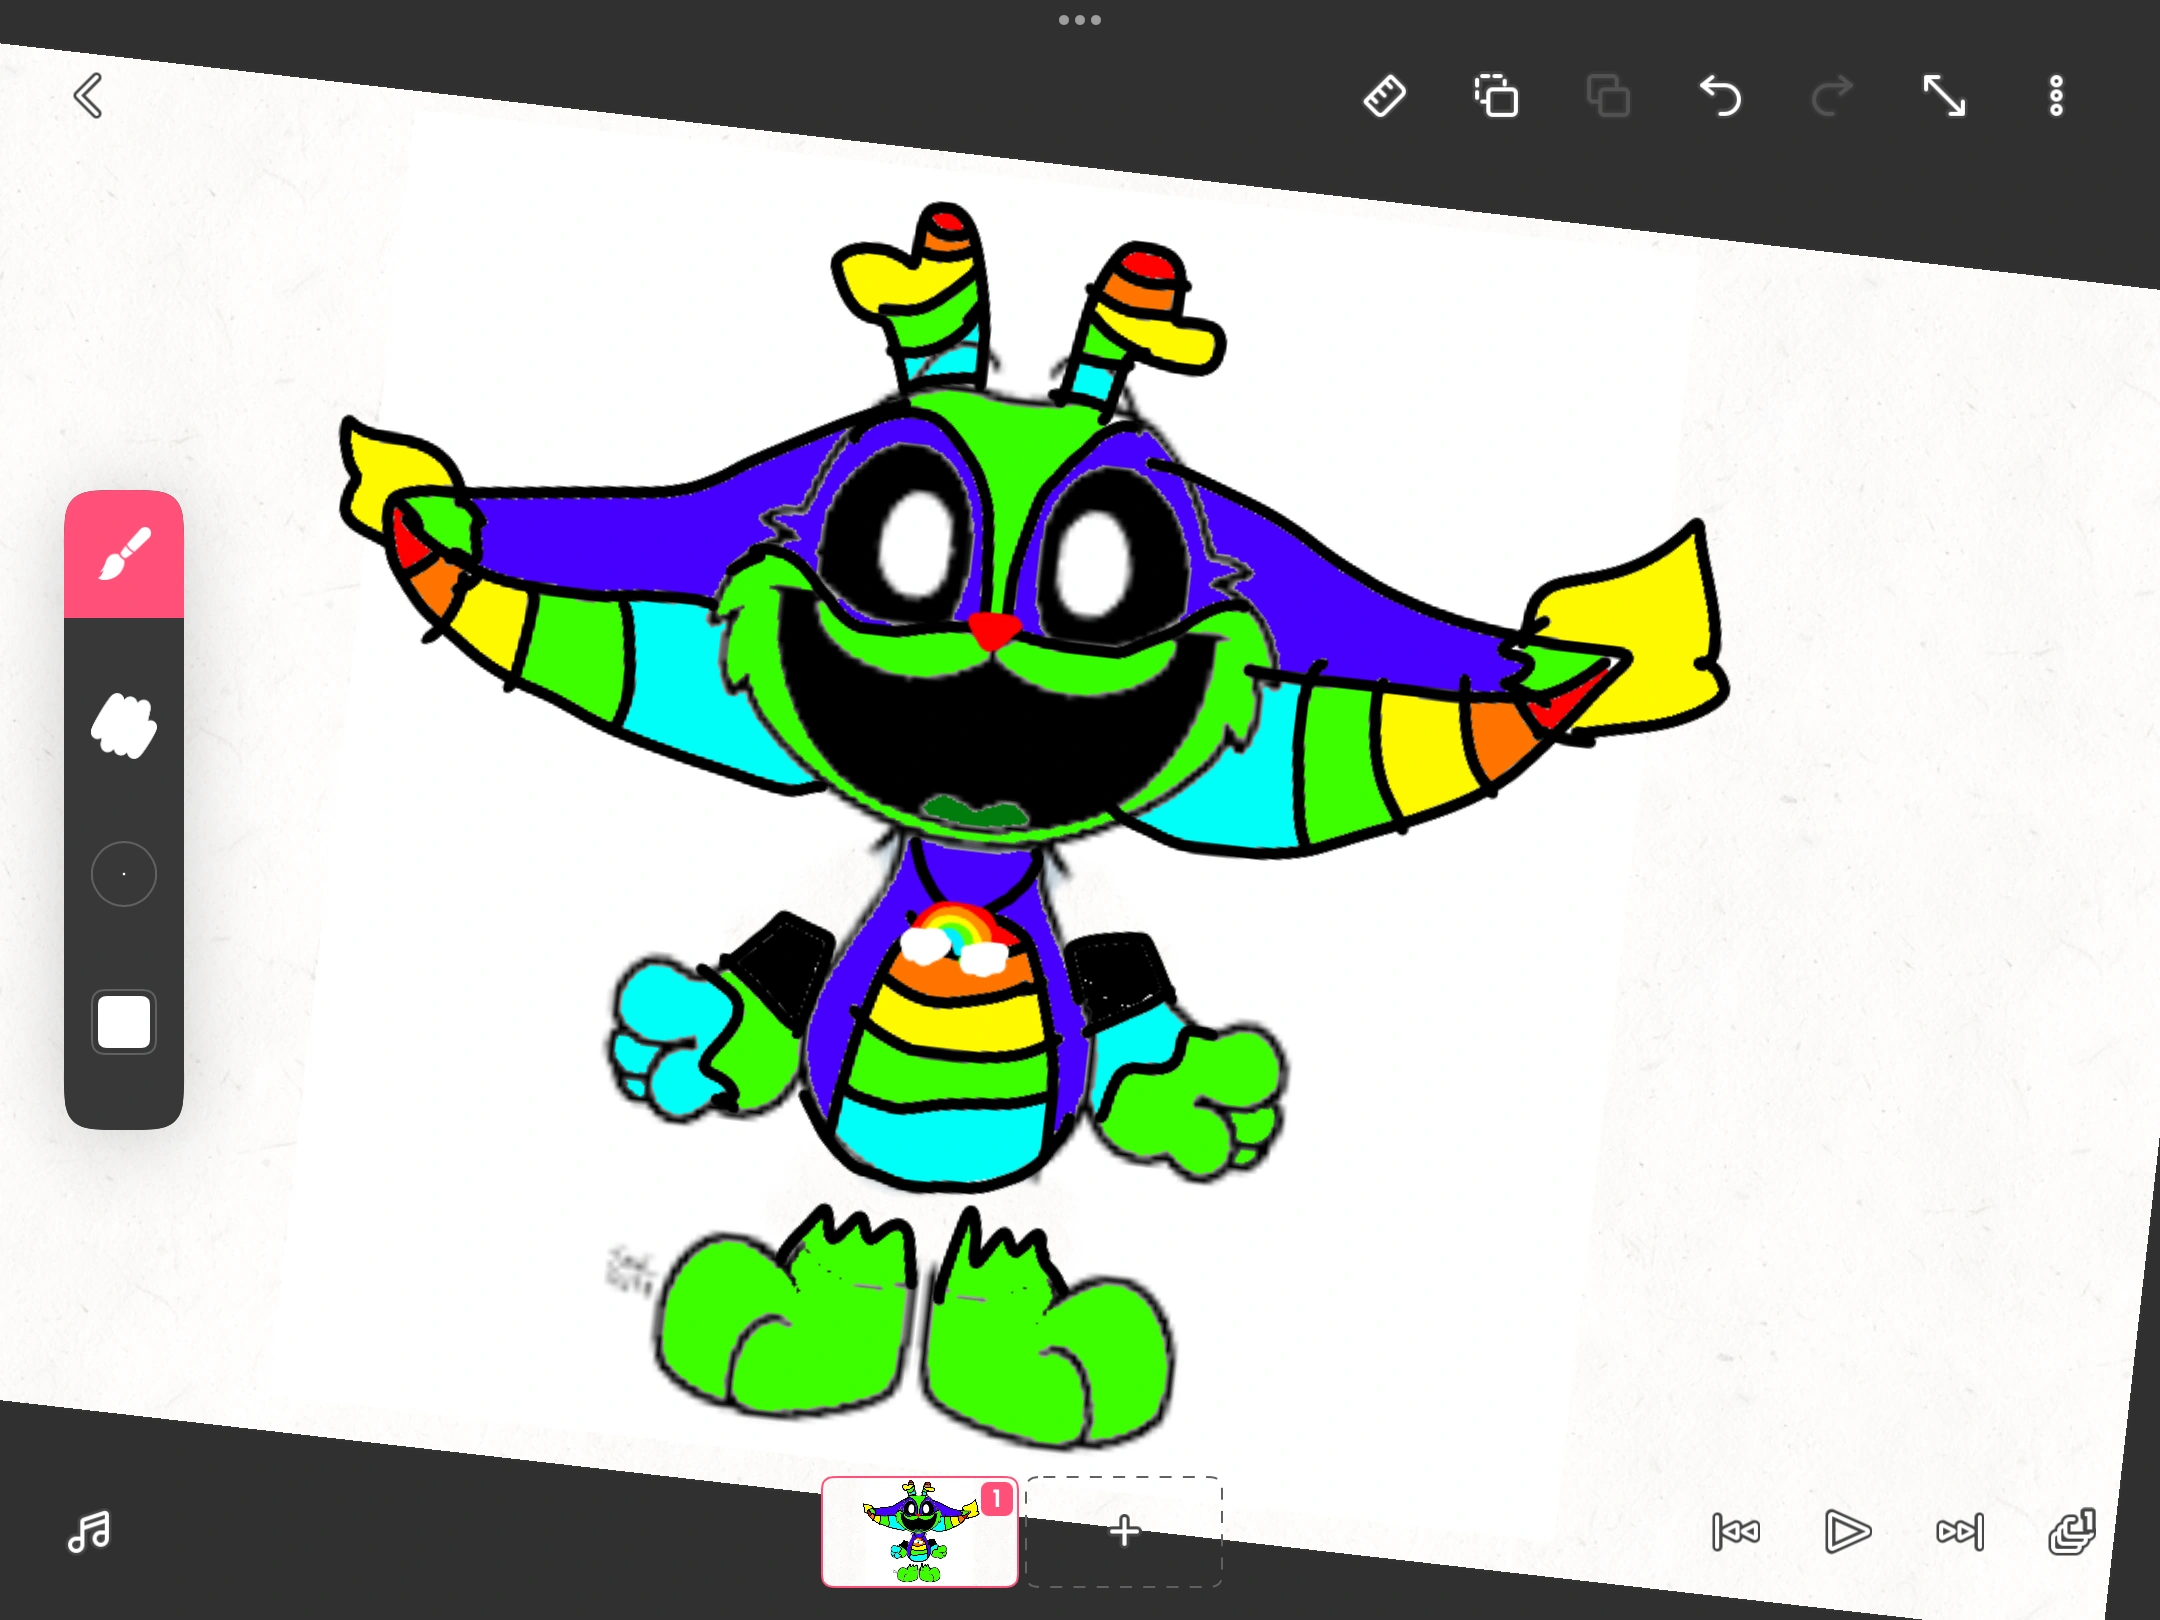Undo the last stroke
This screenshot has width=2160, height=1620.
pos(1722,96)
